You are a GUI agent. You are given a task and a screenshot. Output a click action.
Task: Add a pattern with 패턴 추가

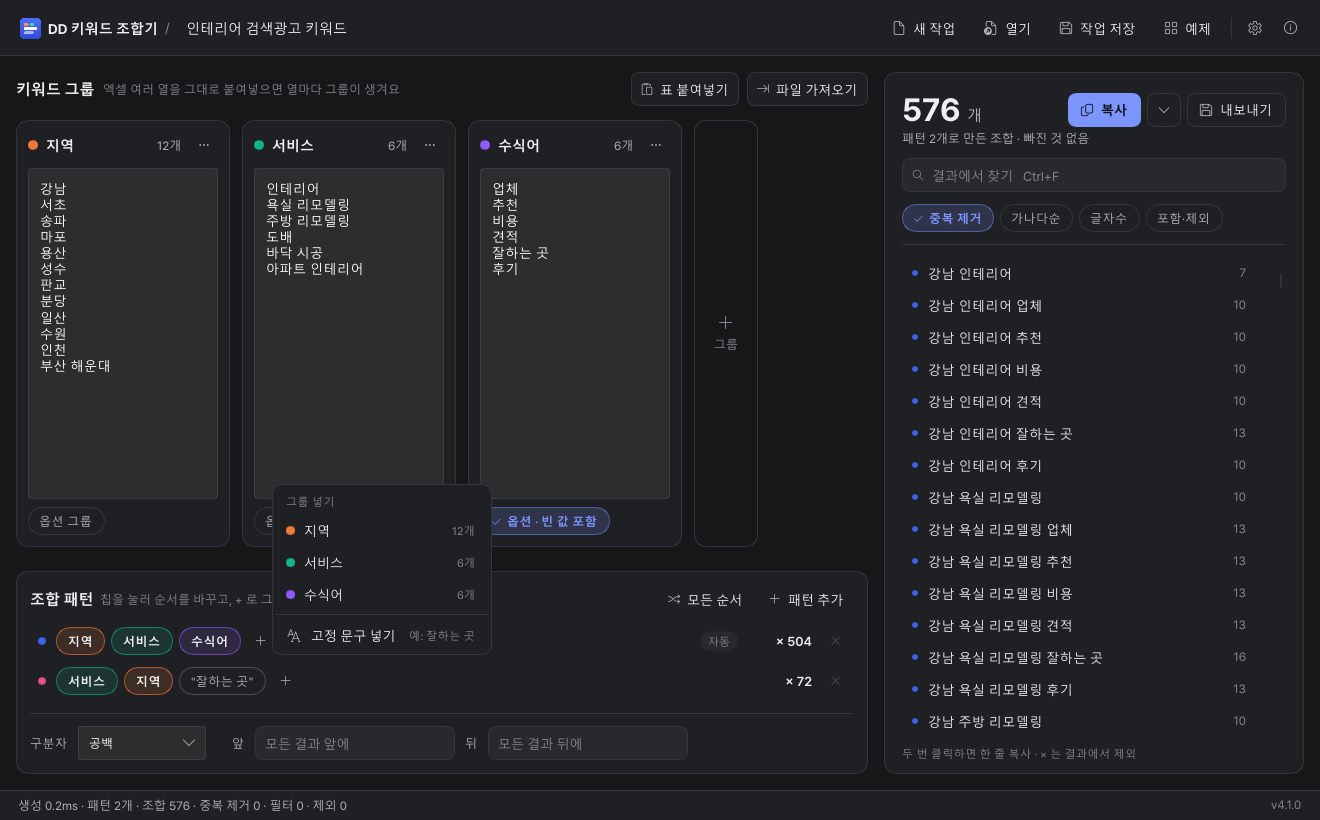click(806, 599)
